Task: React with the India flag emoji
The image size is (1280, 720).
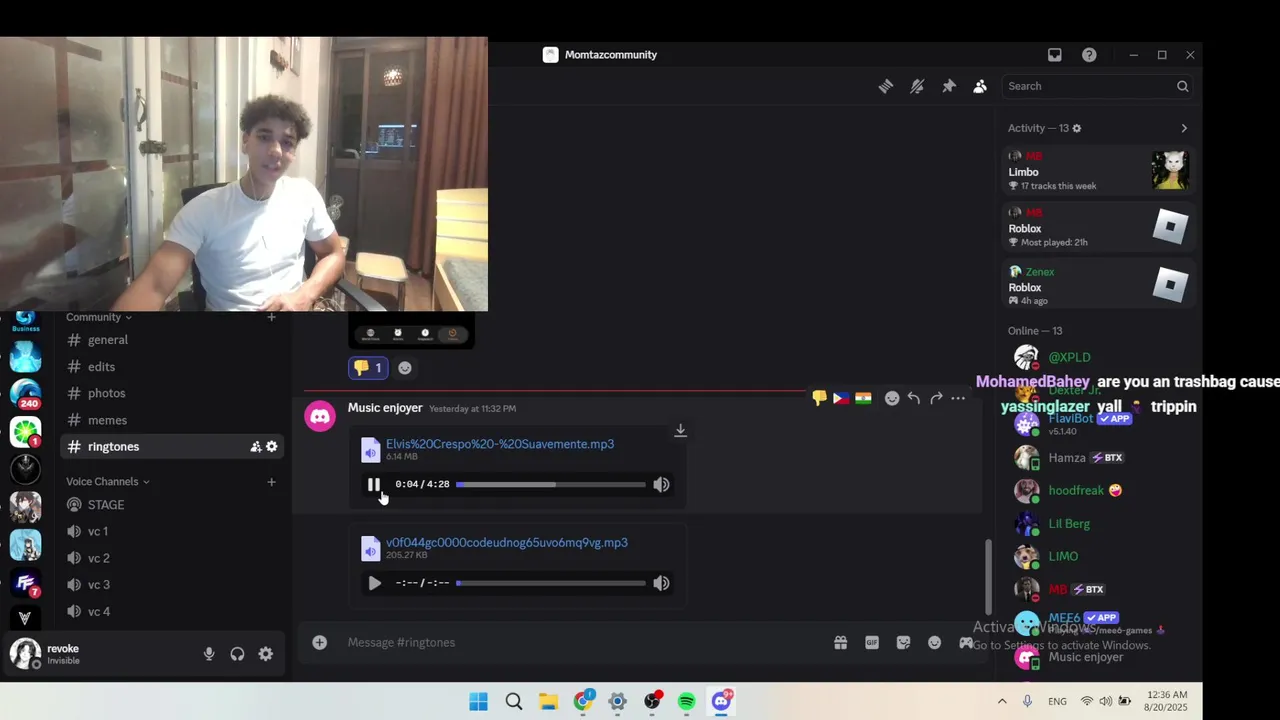Action: coord(863,398)
